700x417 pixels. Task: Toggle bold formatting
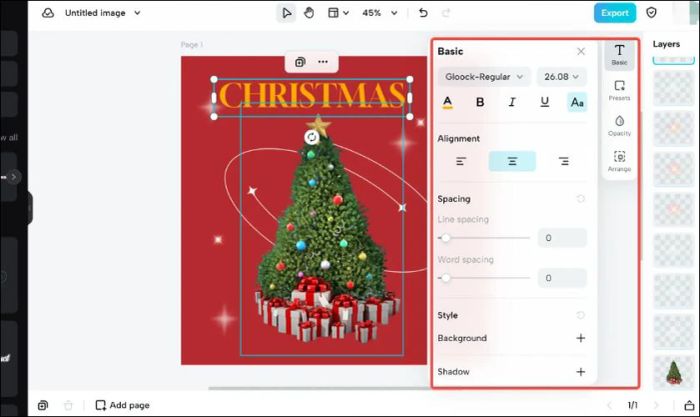pyautogui.click(x=480, y=102)
